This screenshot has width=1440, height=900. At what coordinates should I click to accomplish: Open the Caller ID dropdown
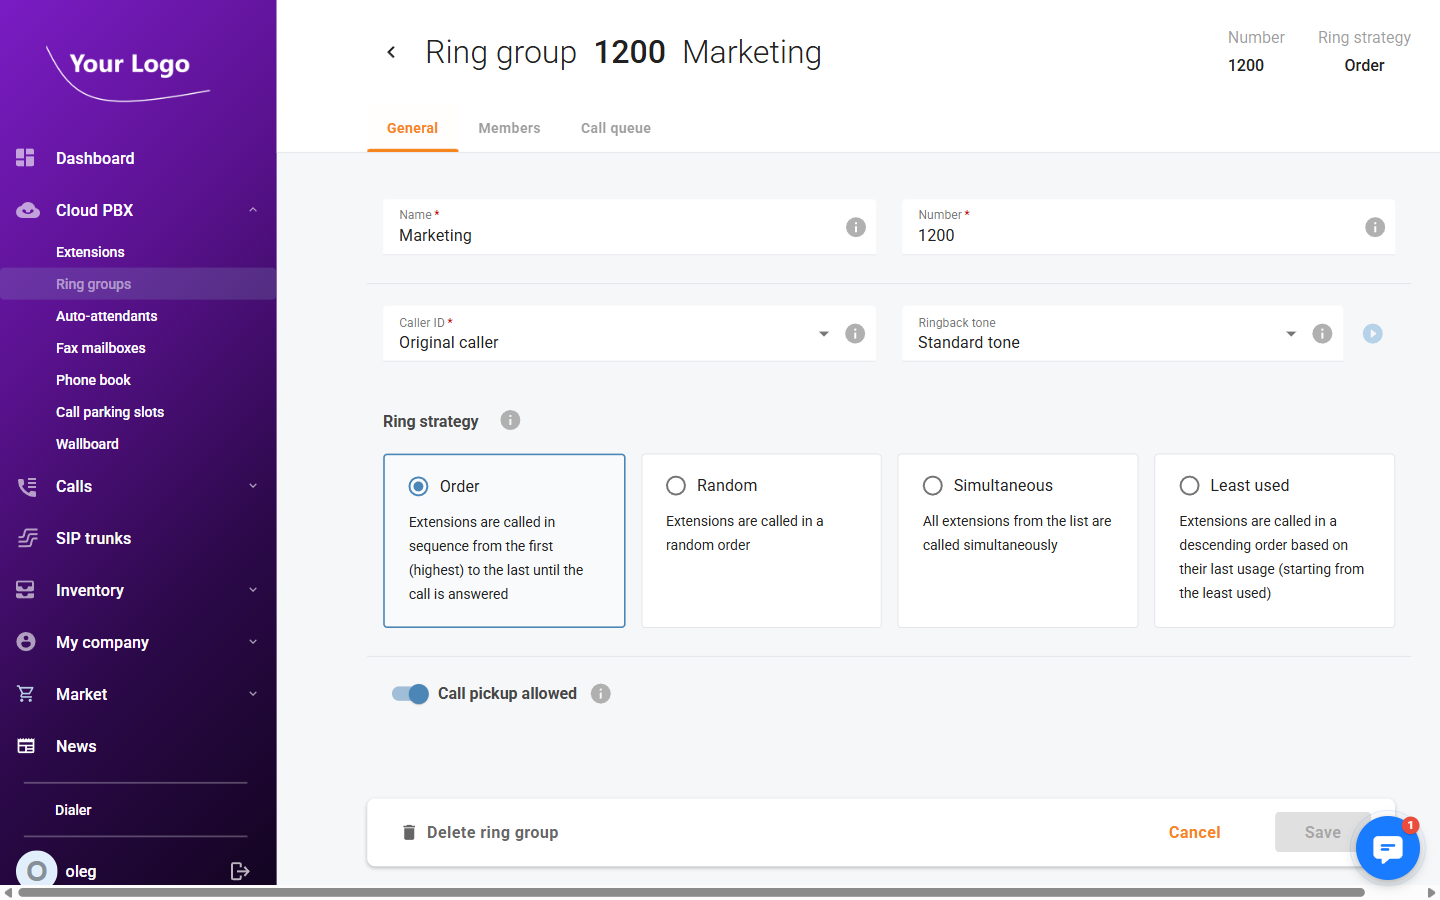pos(823,333)
